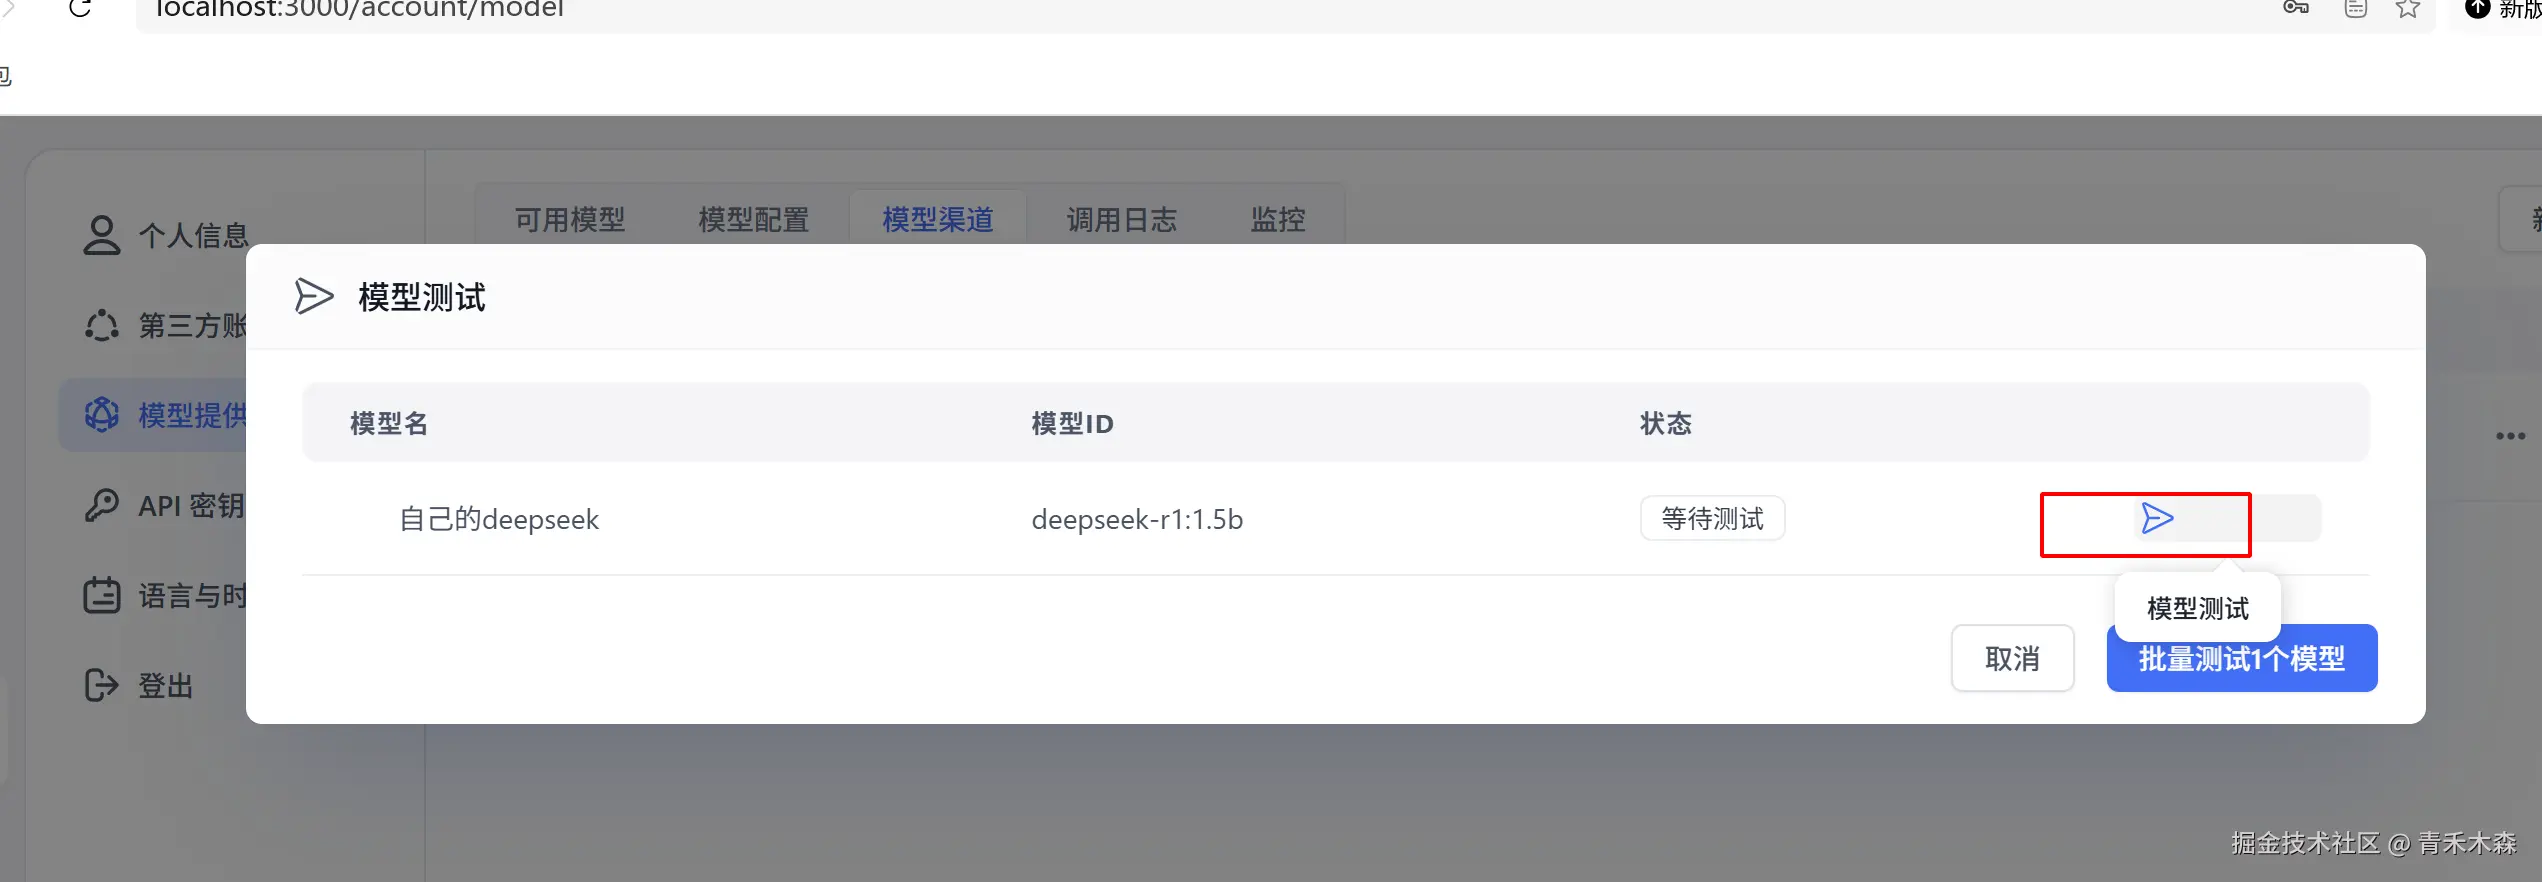Open API 密钥 sidebar item

[165, 505]
